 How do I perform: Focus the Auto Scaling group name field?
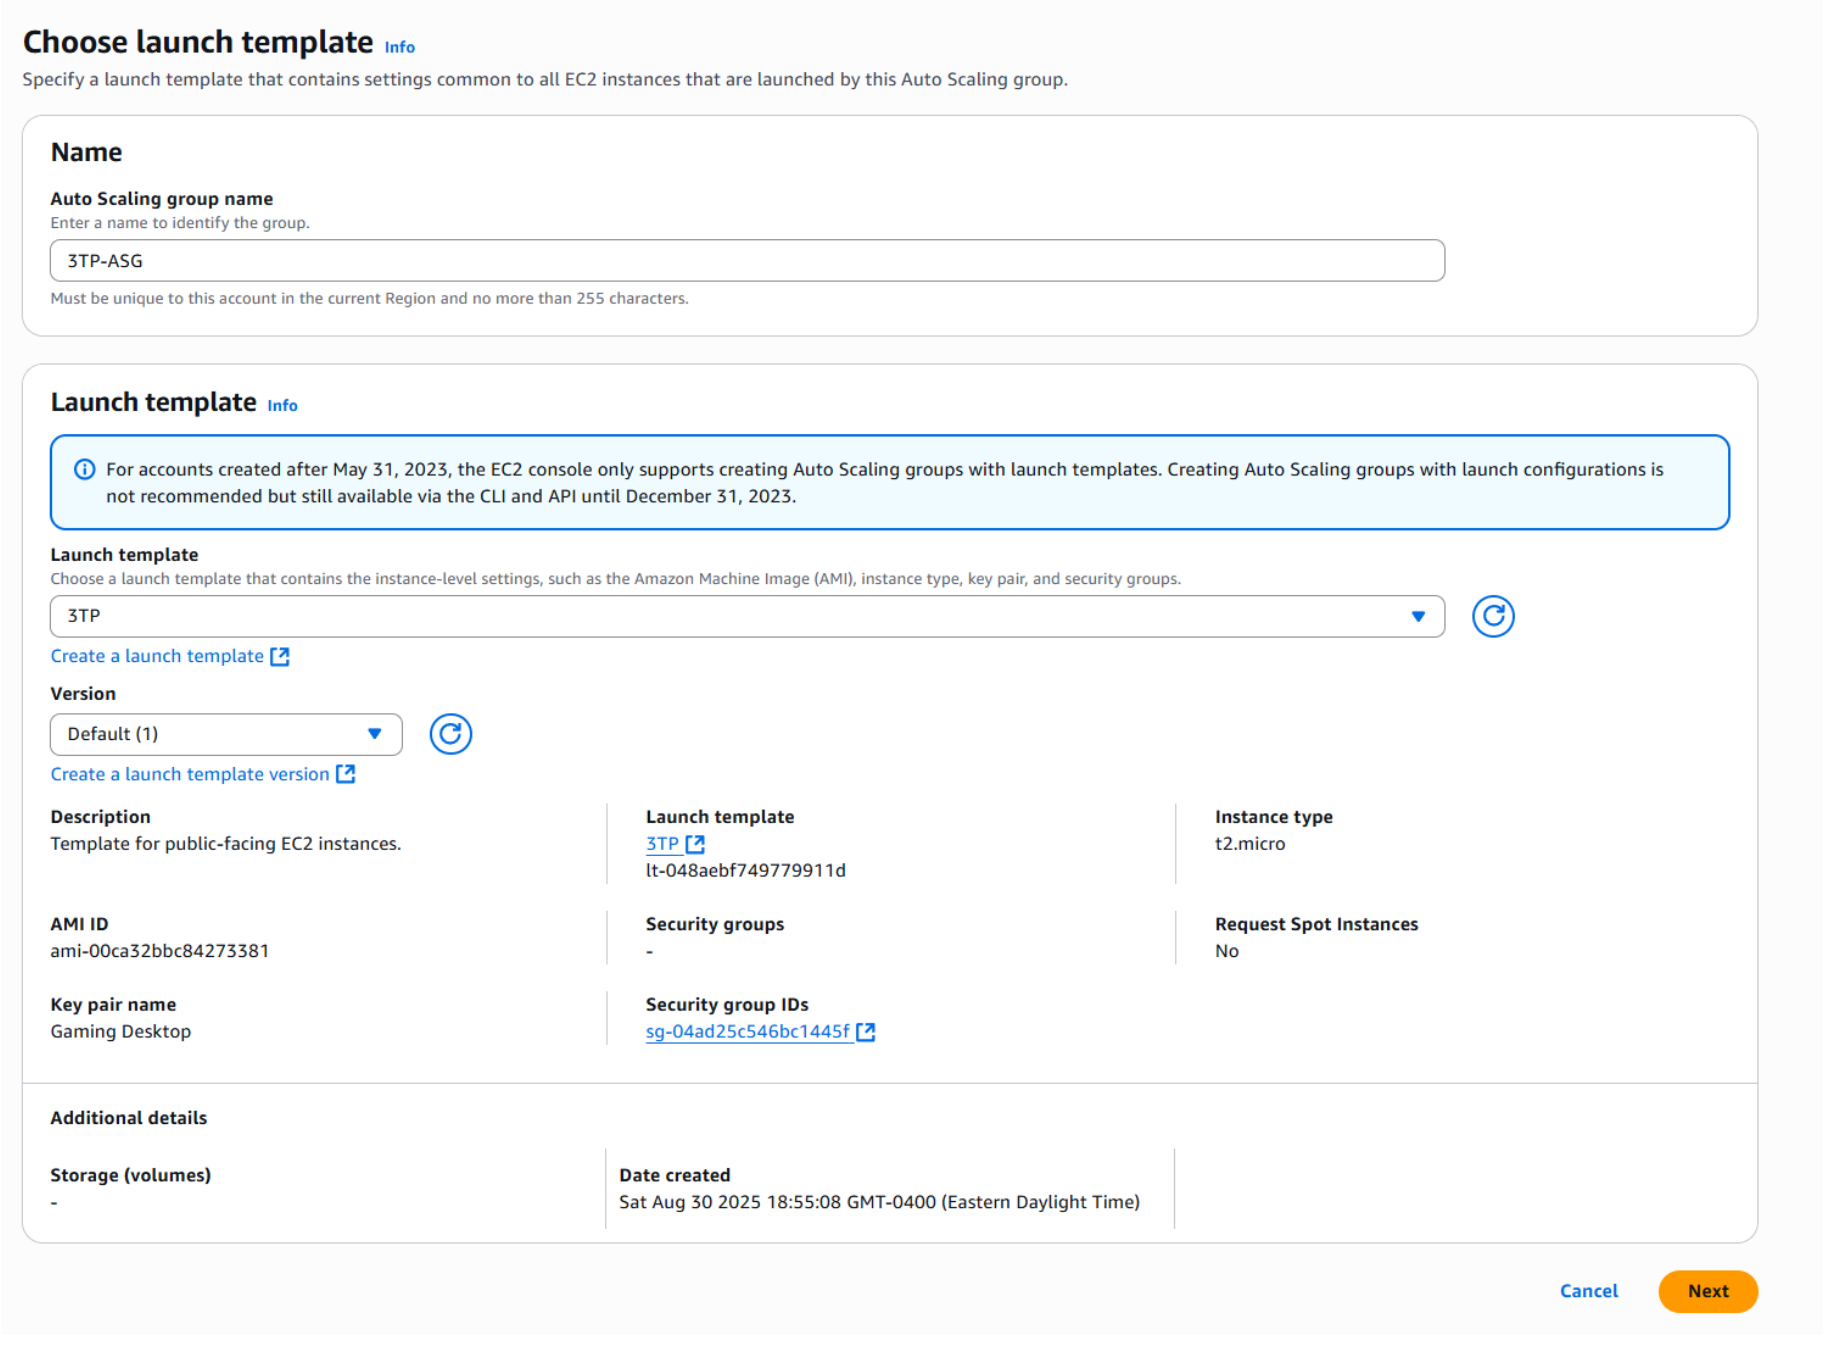tap(746, 261)
